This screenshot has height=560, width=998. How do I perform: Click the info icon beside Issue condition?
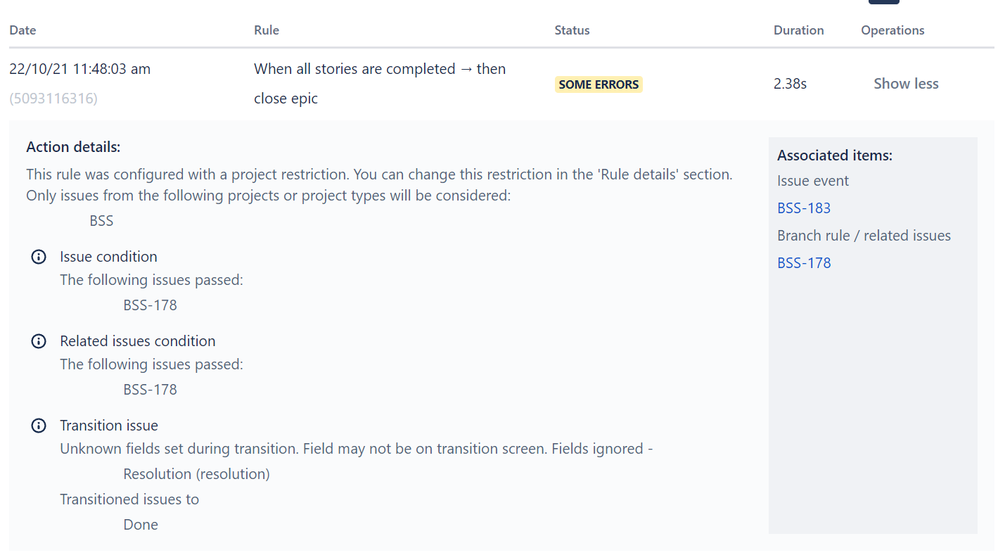(39, 257)
